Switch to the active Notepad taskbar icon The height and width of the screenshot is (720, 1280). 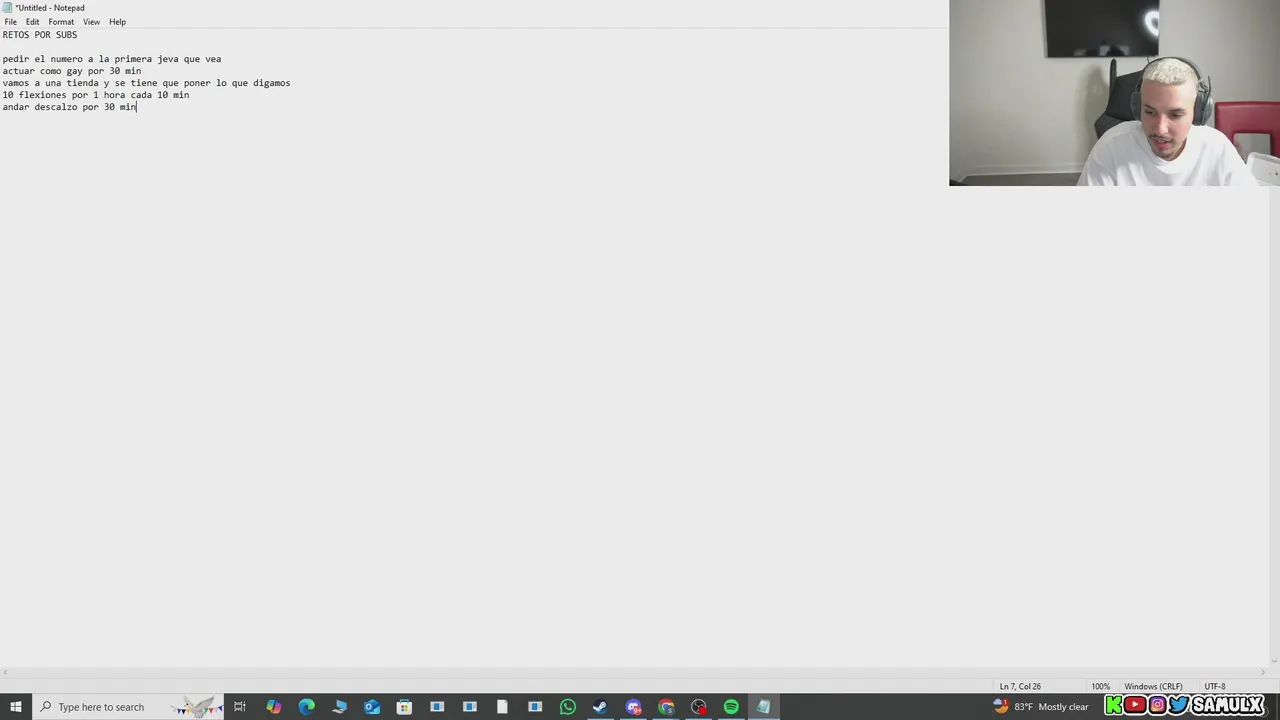coord(763,707)
